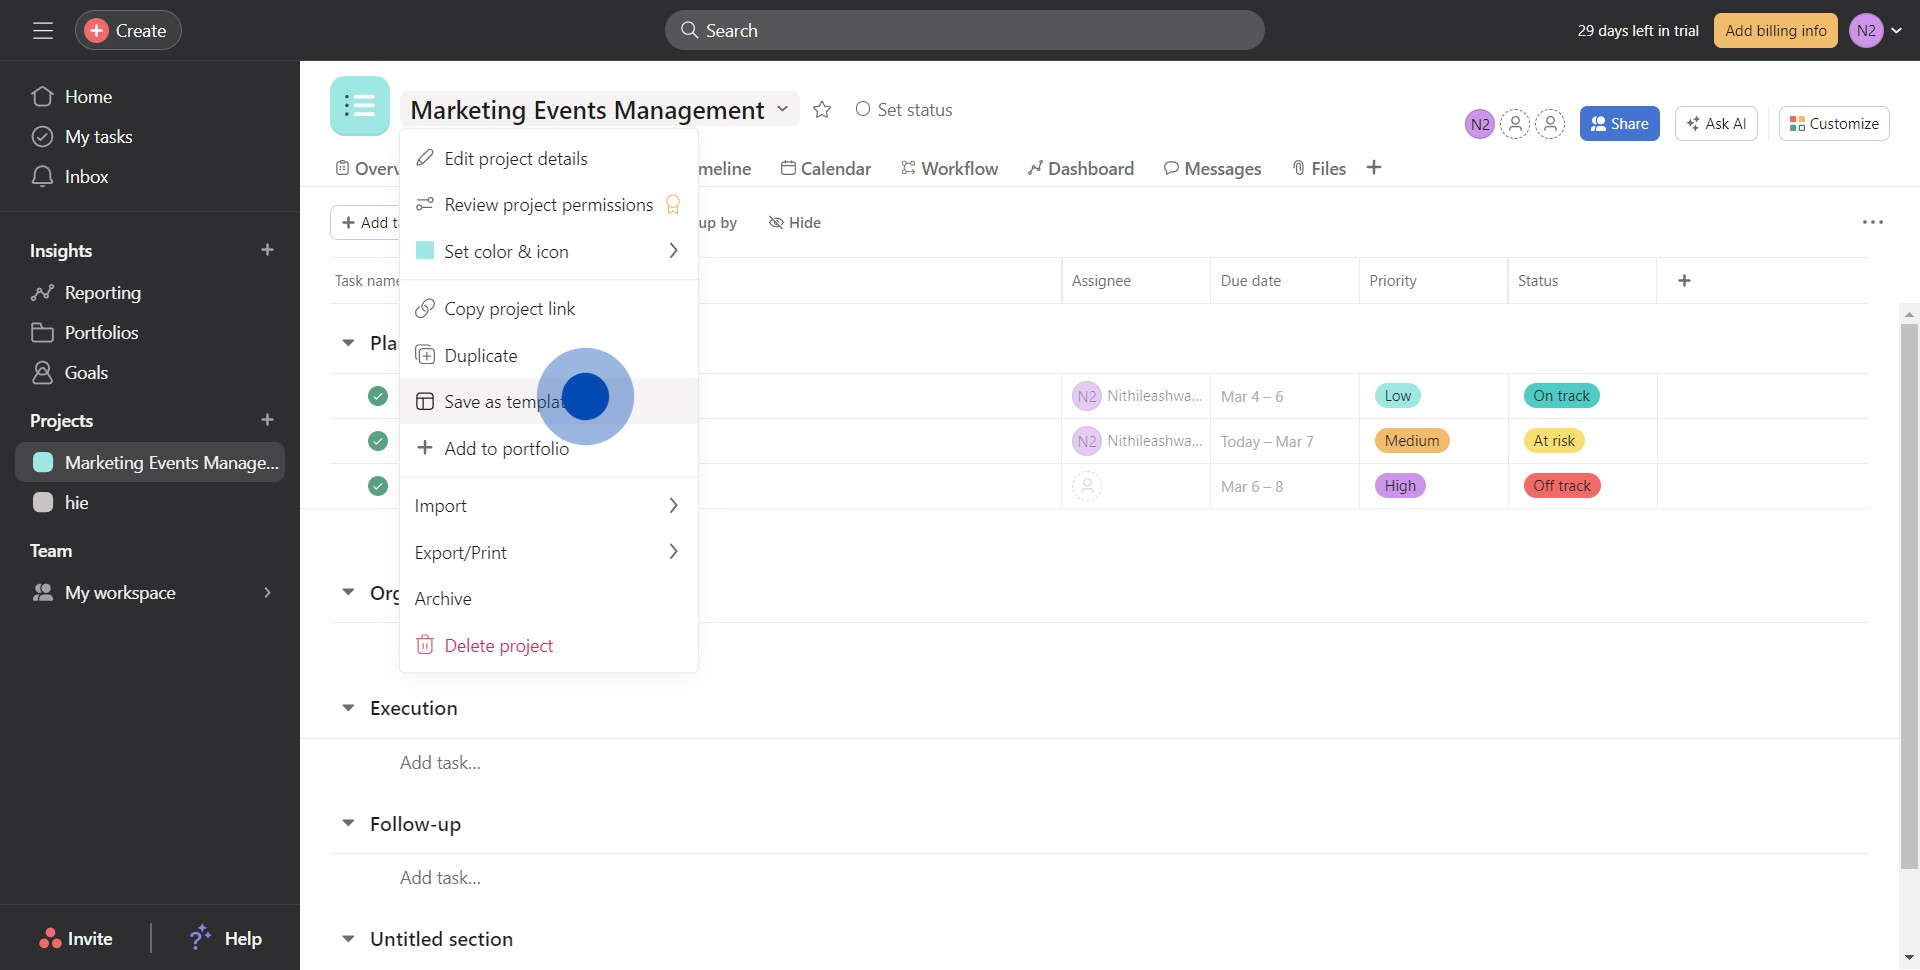This screenshot has height=970, width=1920.
Task: Add a new tab with plus icon
Action: click(x=1374, y=168)
